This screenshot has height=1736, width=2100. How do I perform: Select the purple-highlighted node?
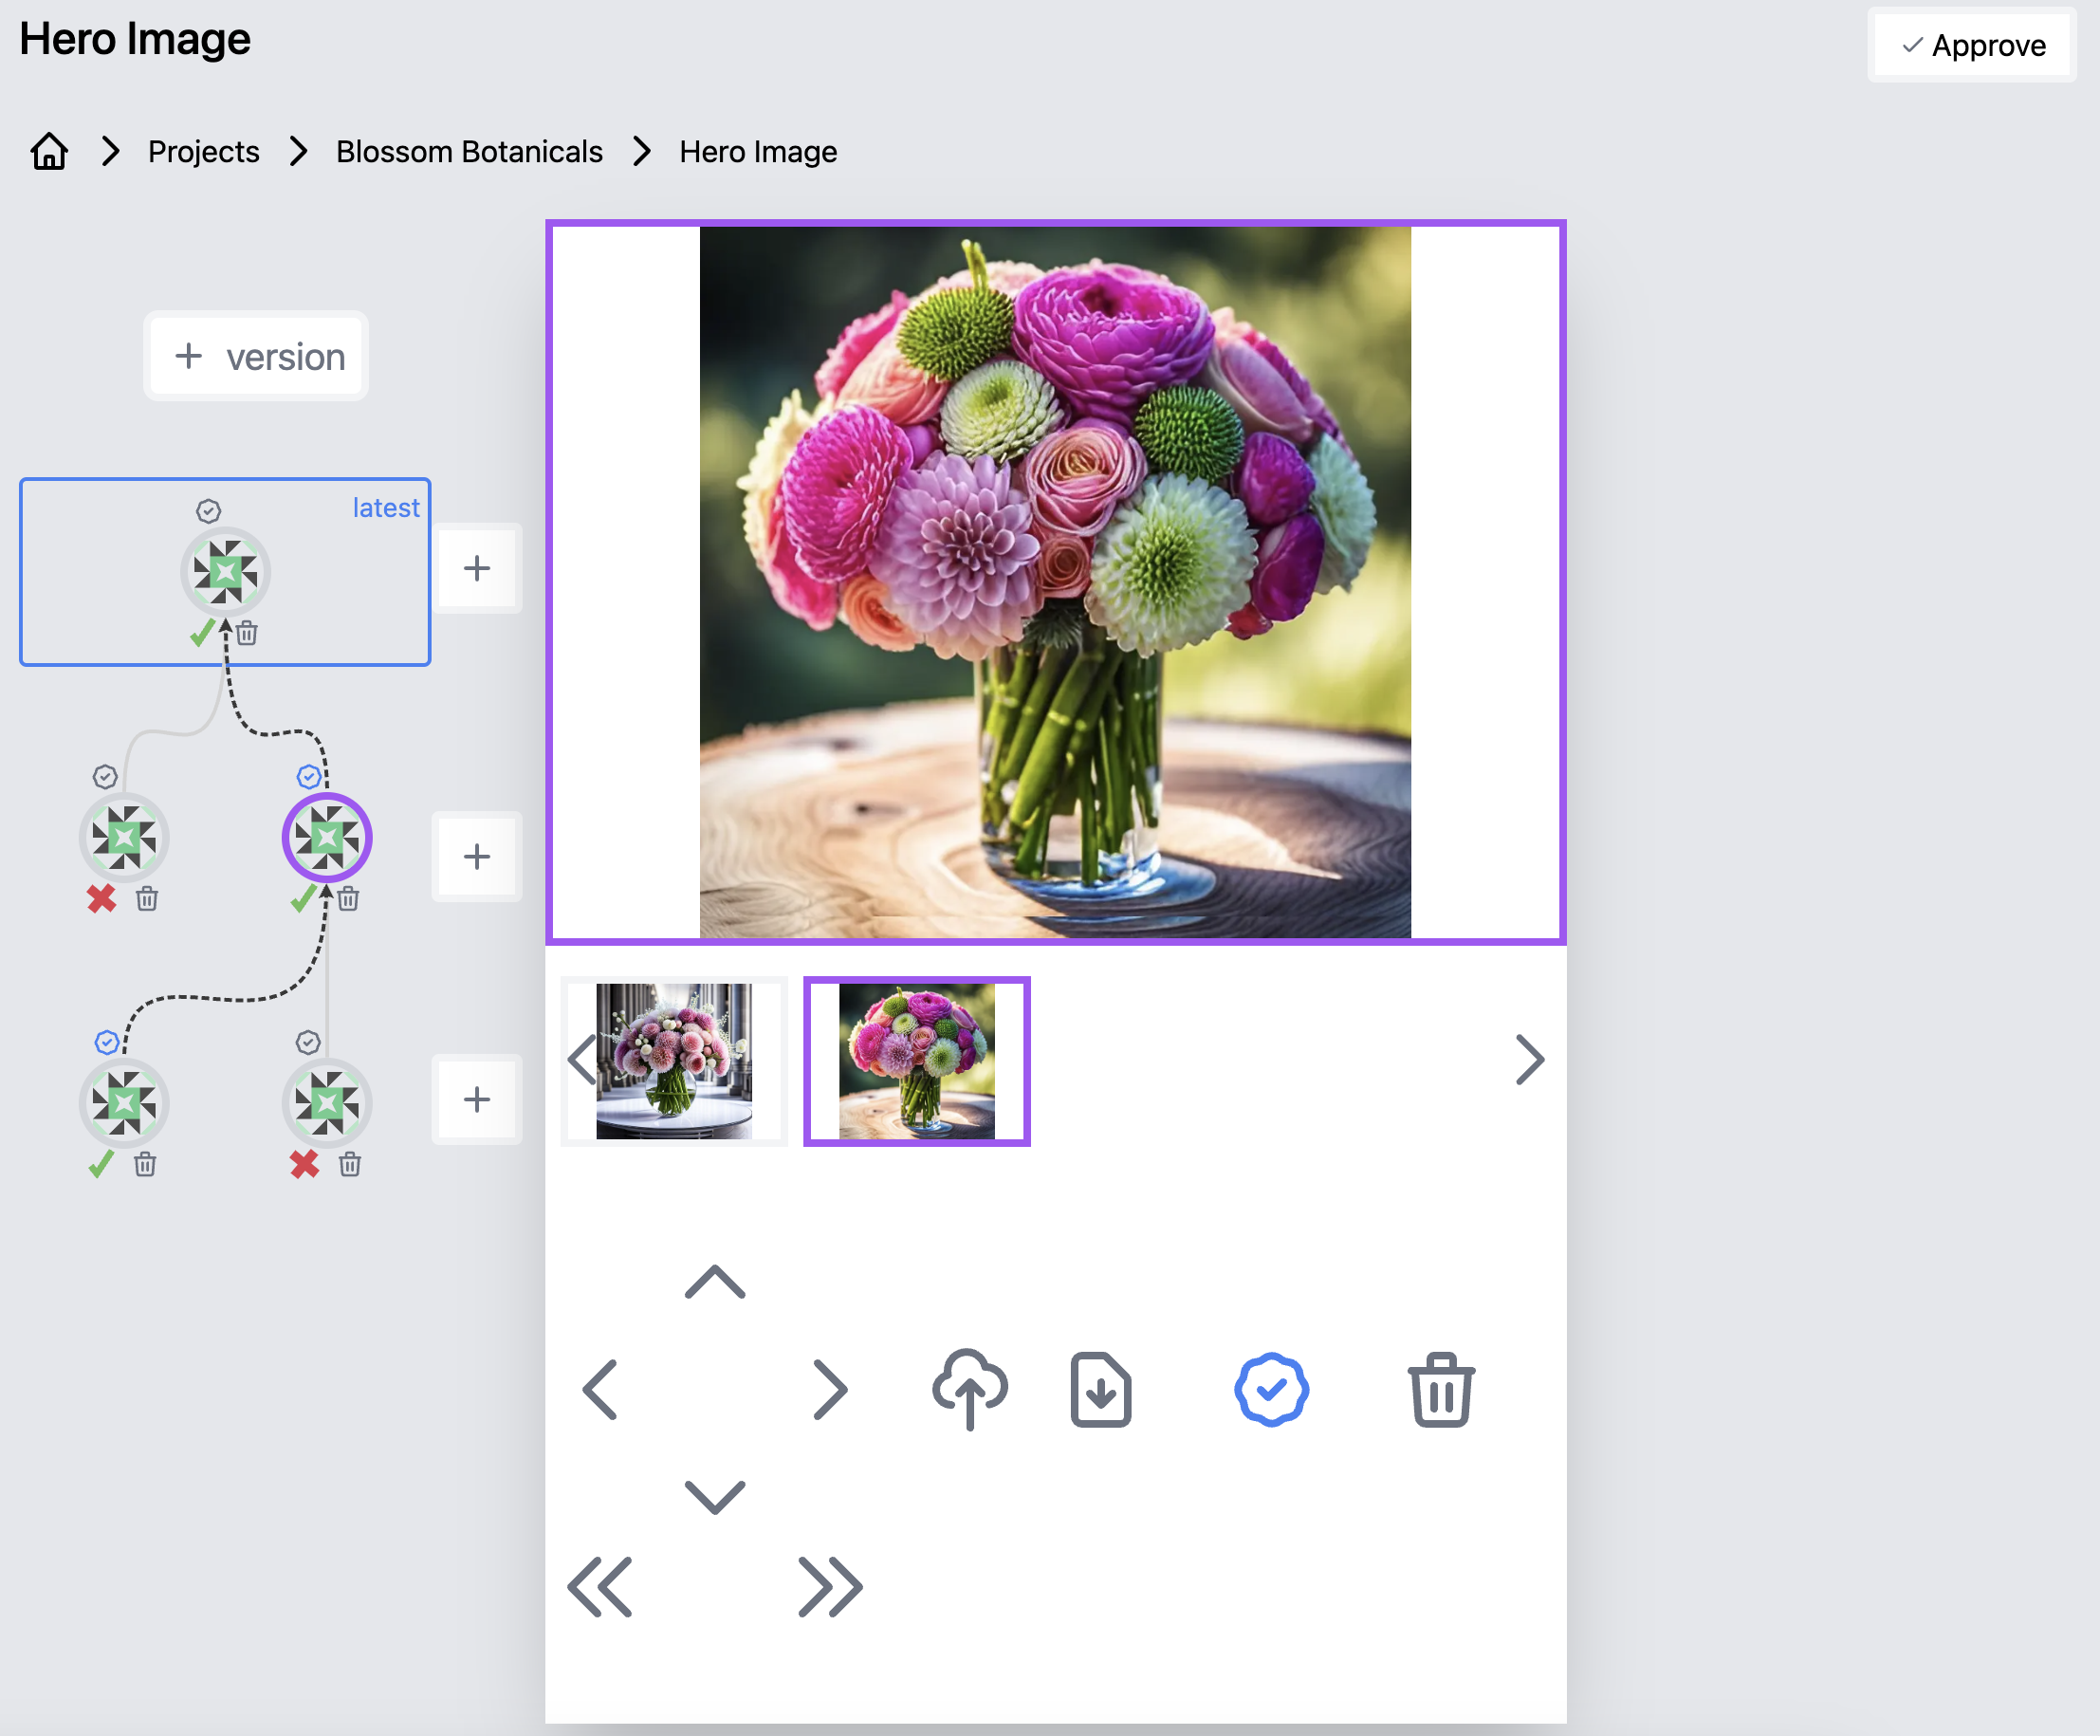(327, 837)
